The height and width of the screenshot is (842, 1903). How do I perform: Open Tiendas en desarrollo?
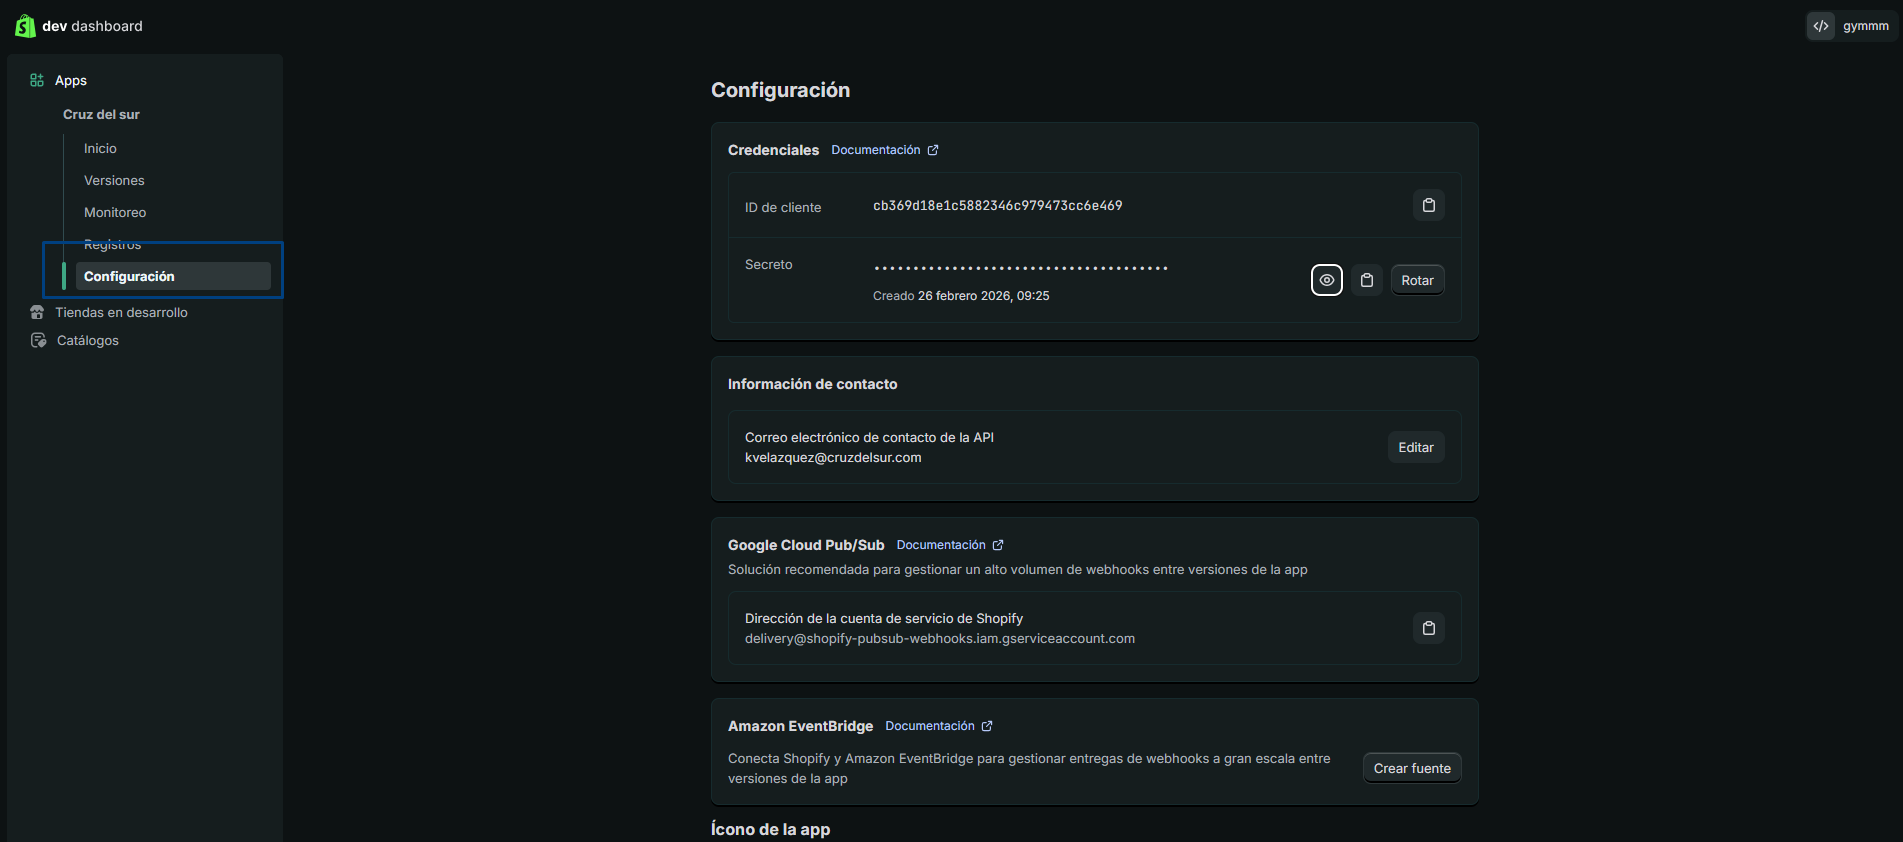click(x=121, y=312)
